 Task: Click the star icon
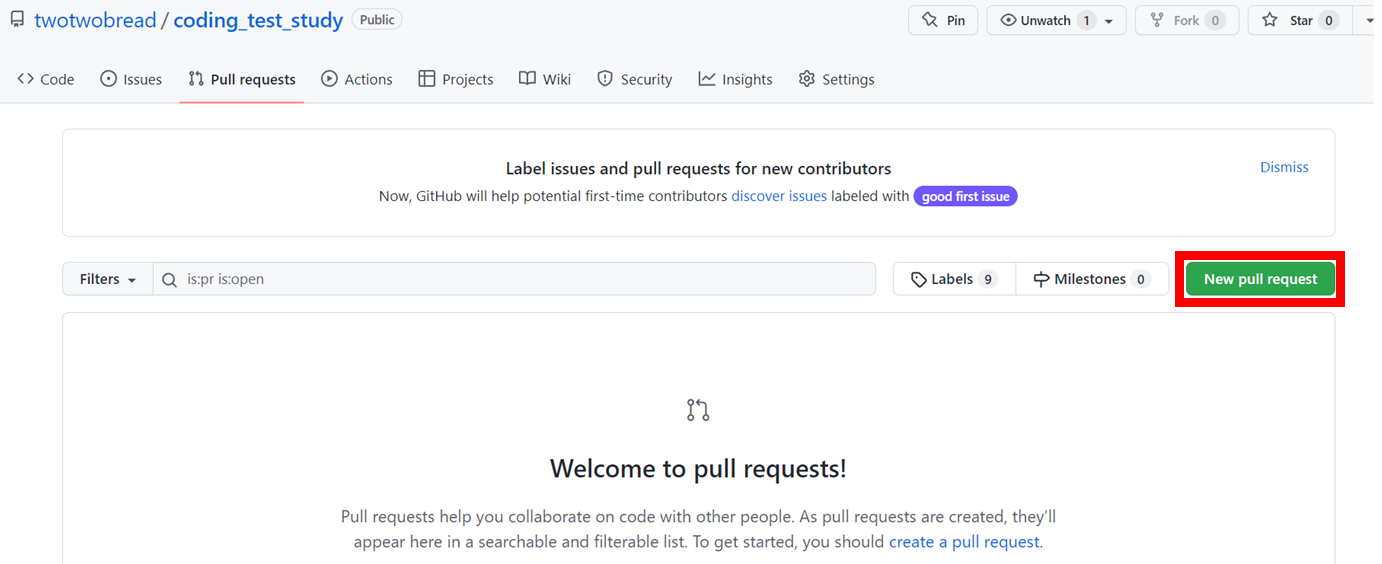coord(1270,20)
